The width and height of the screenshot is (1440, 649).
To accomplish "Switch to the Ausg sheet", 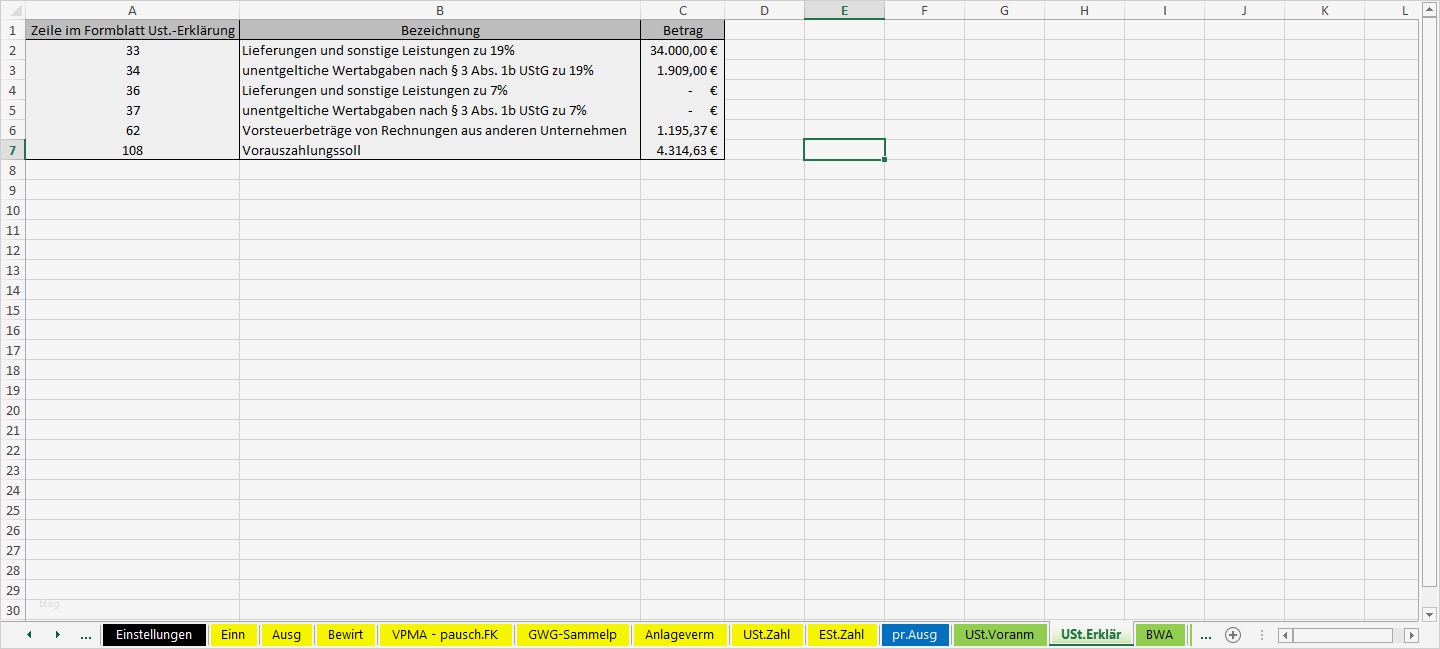I will coord(287,634).
